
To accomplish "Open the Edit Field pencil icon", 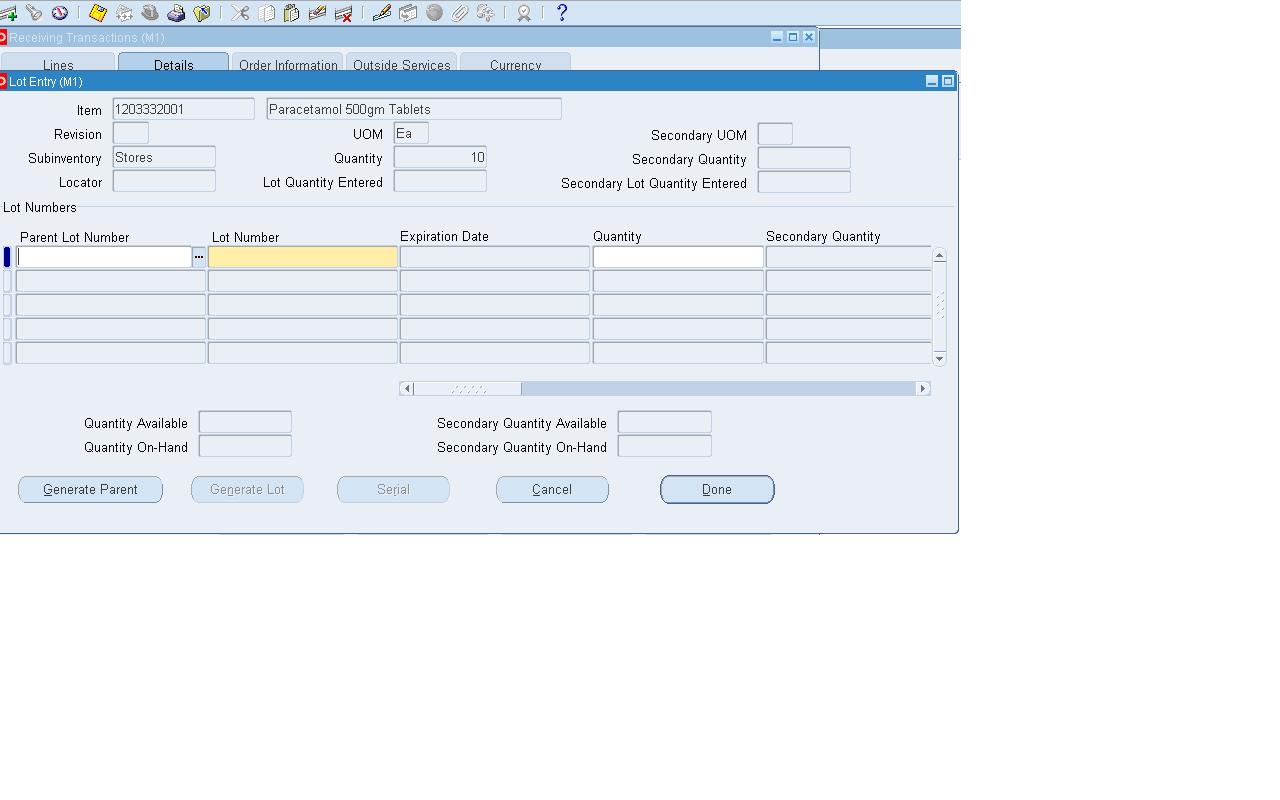I will (x=382, y=13).
